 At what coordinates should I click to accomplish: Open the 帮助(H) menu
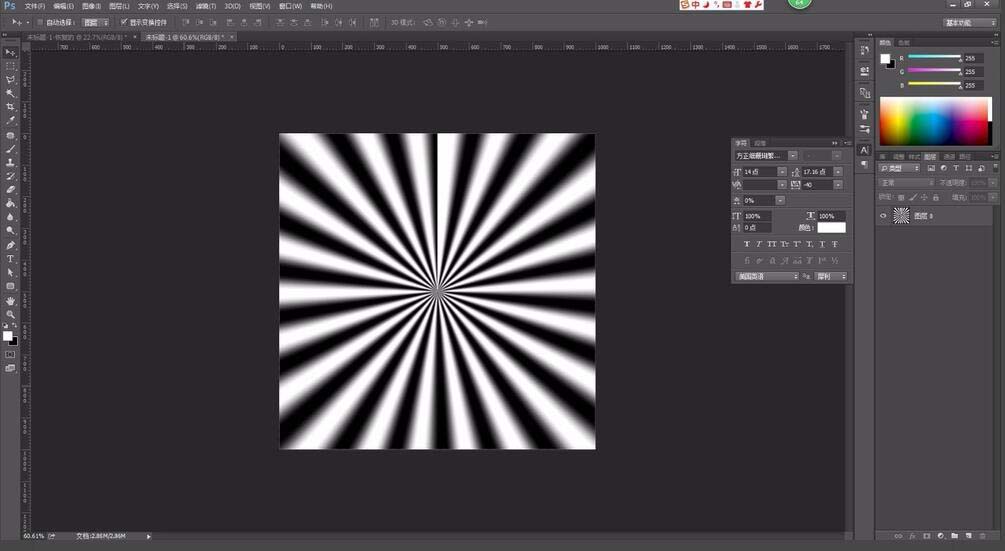[x=321, y=6]
